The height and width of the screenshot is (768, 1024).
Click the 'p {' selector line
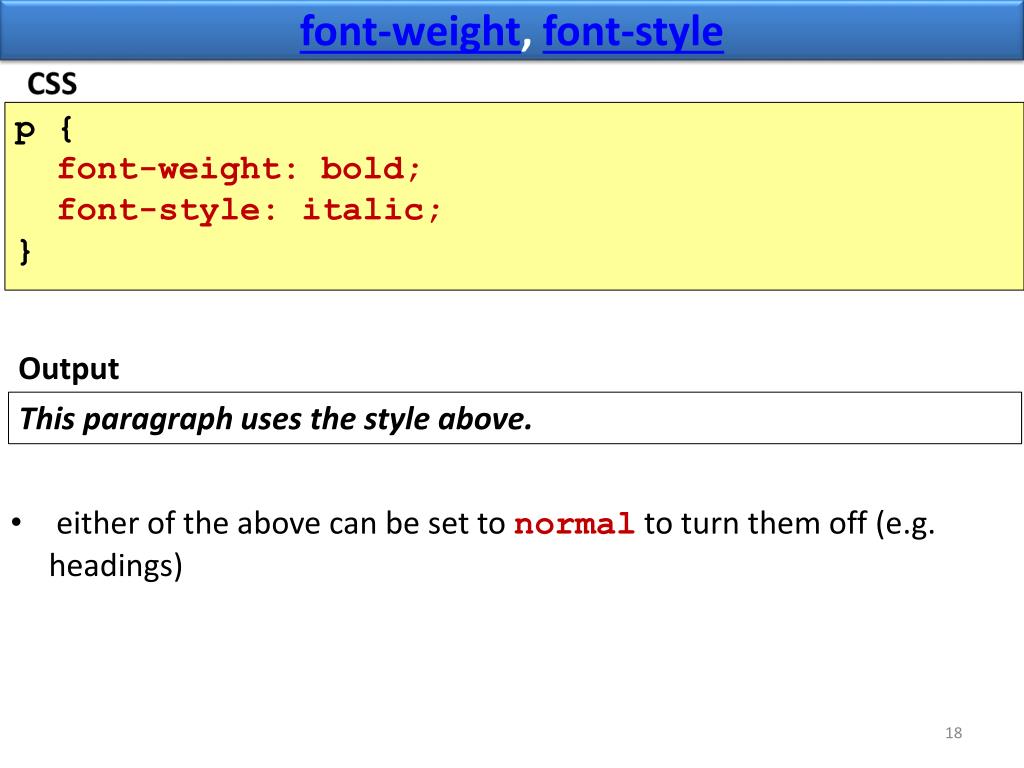point(44,129)
